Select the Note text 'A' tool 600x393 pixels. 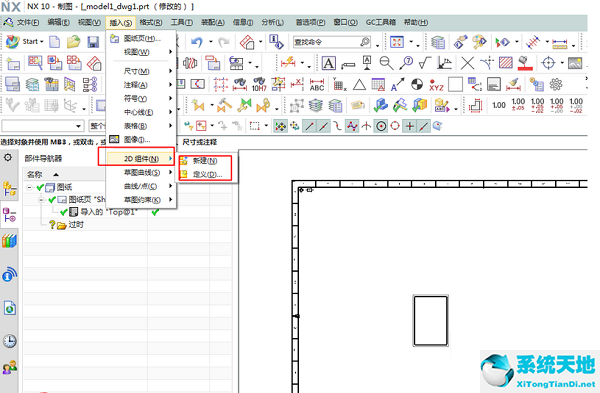pyautogui.click(x=328, y=63)
